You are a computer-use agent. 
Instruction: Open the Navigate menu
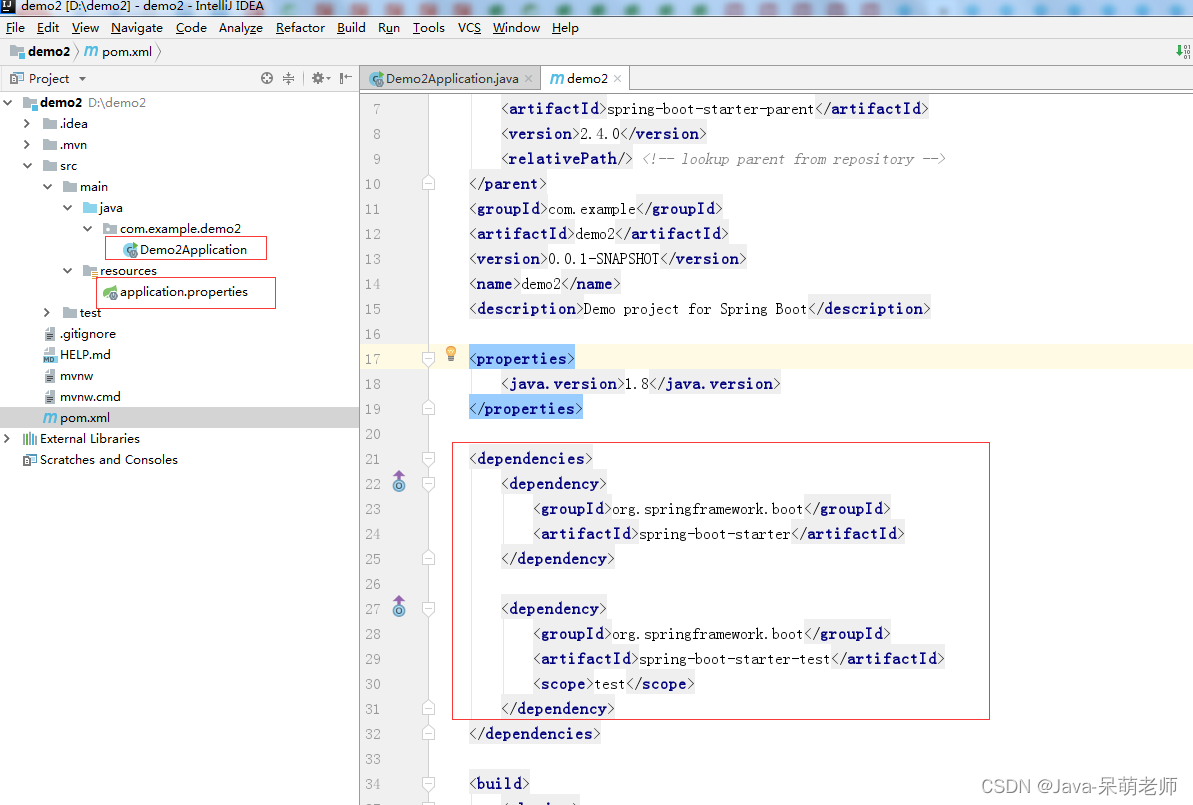[137, 27]
